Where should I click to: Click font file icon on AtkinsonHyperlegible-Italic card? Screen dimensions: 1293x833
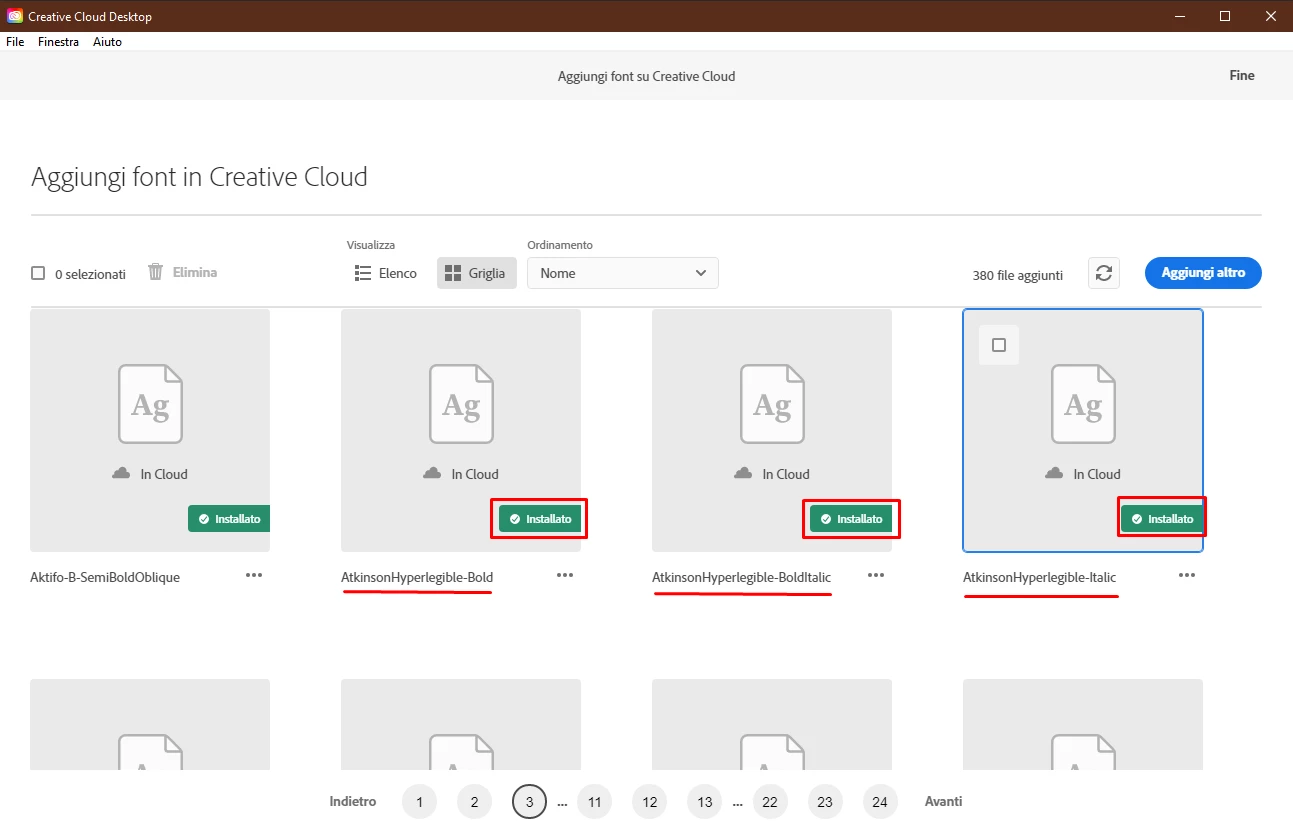1084,404
